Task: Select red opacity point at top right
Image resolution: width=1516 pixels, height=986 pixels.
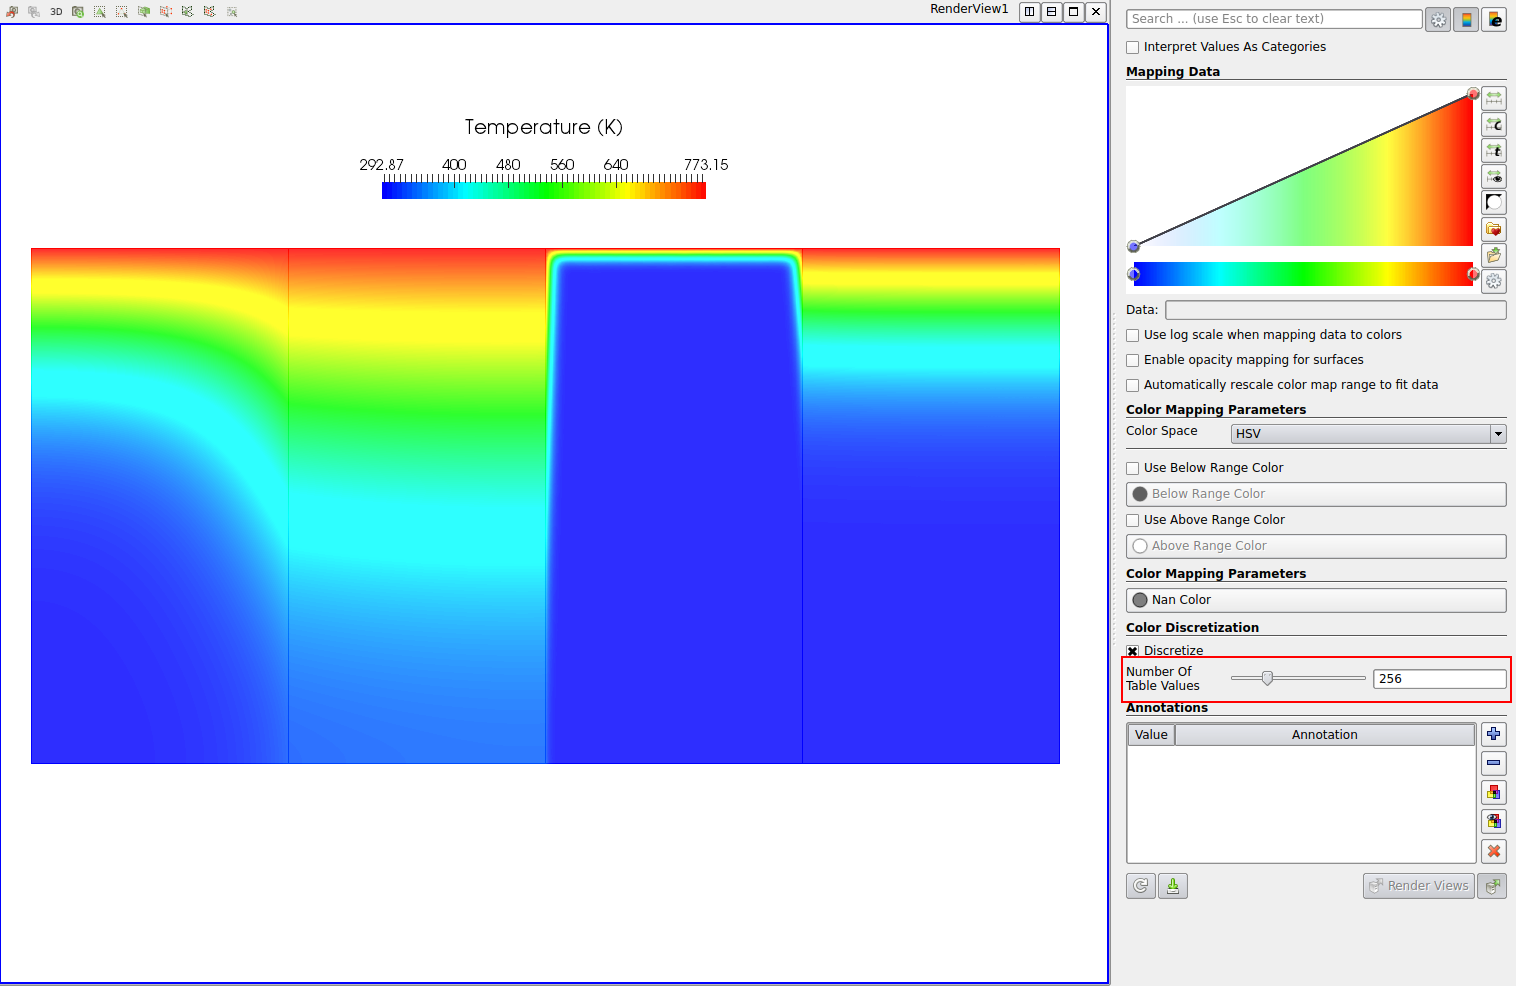Action: (x=1473, y=94)
